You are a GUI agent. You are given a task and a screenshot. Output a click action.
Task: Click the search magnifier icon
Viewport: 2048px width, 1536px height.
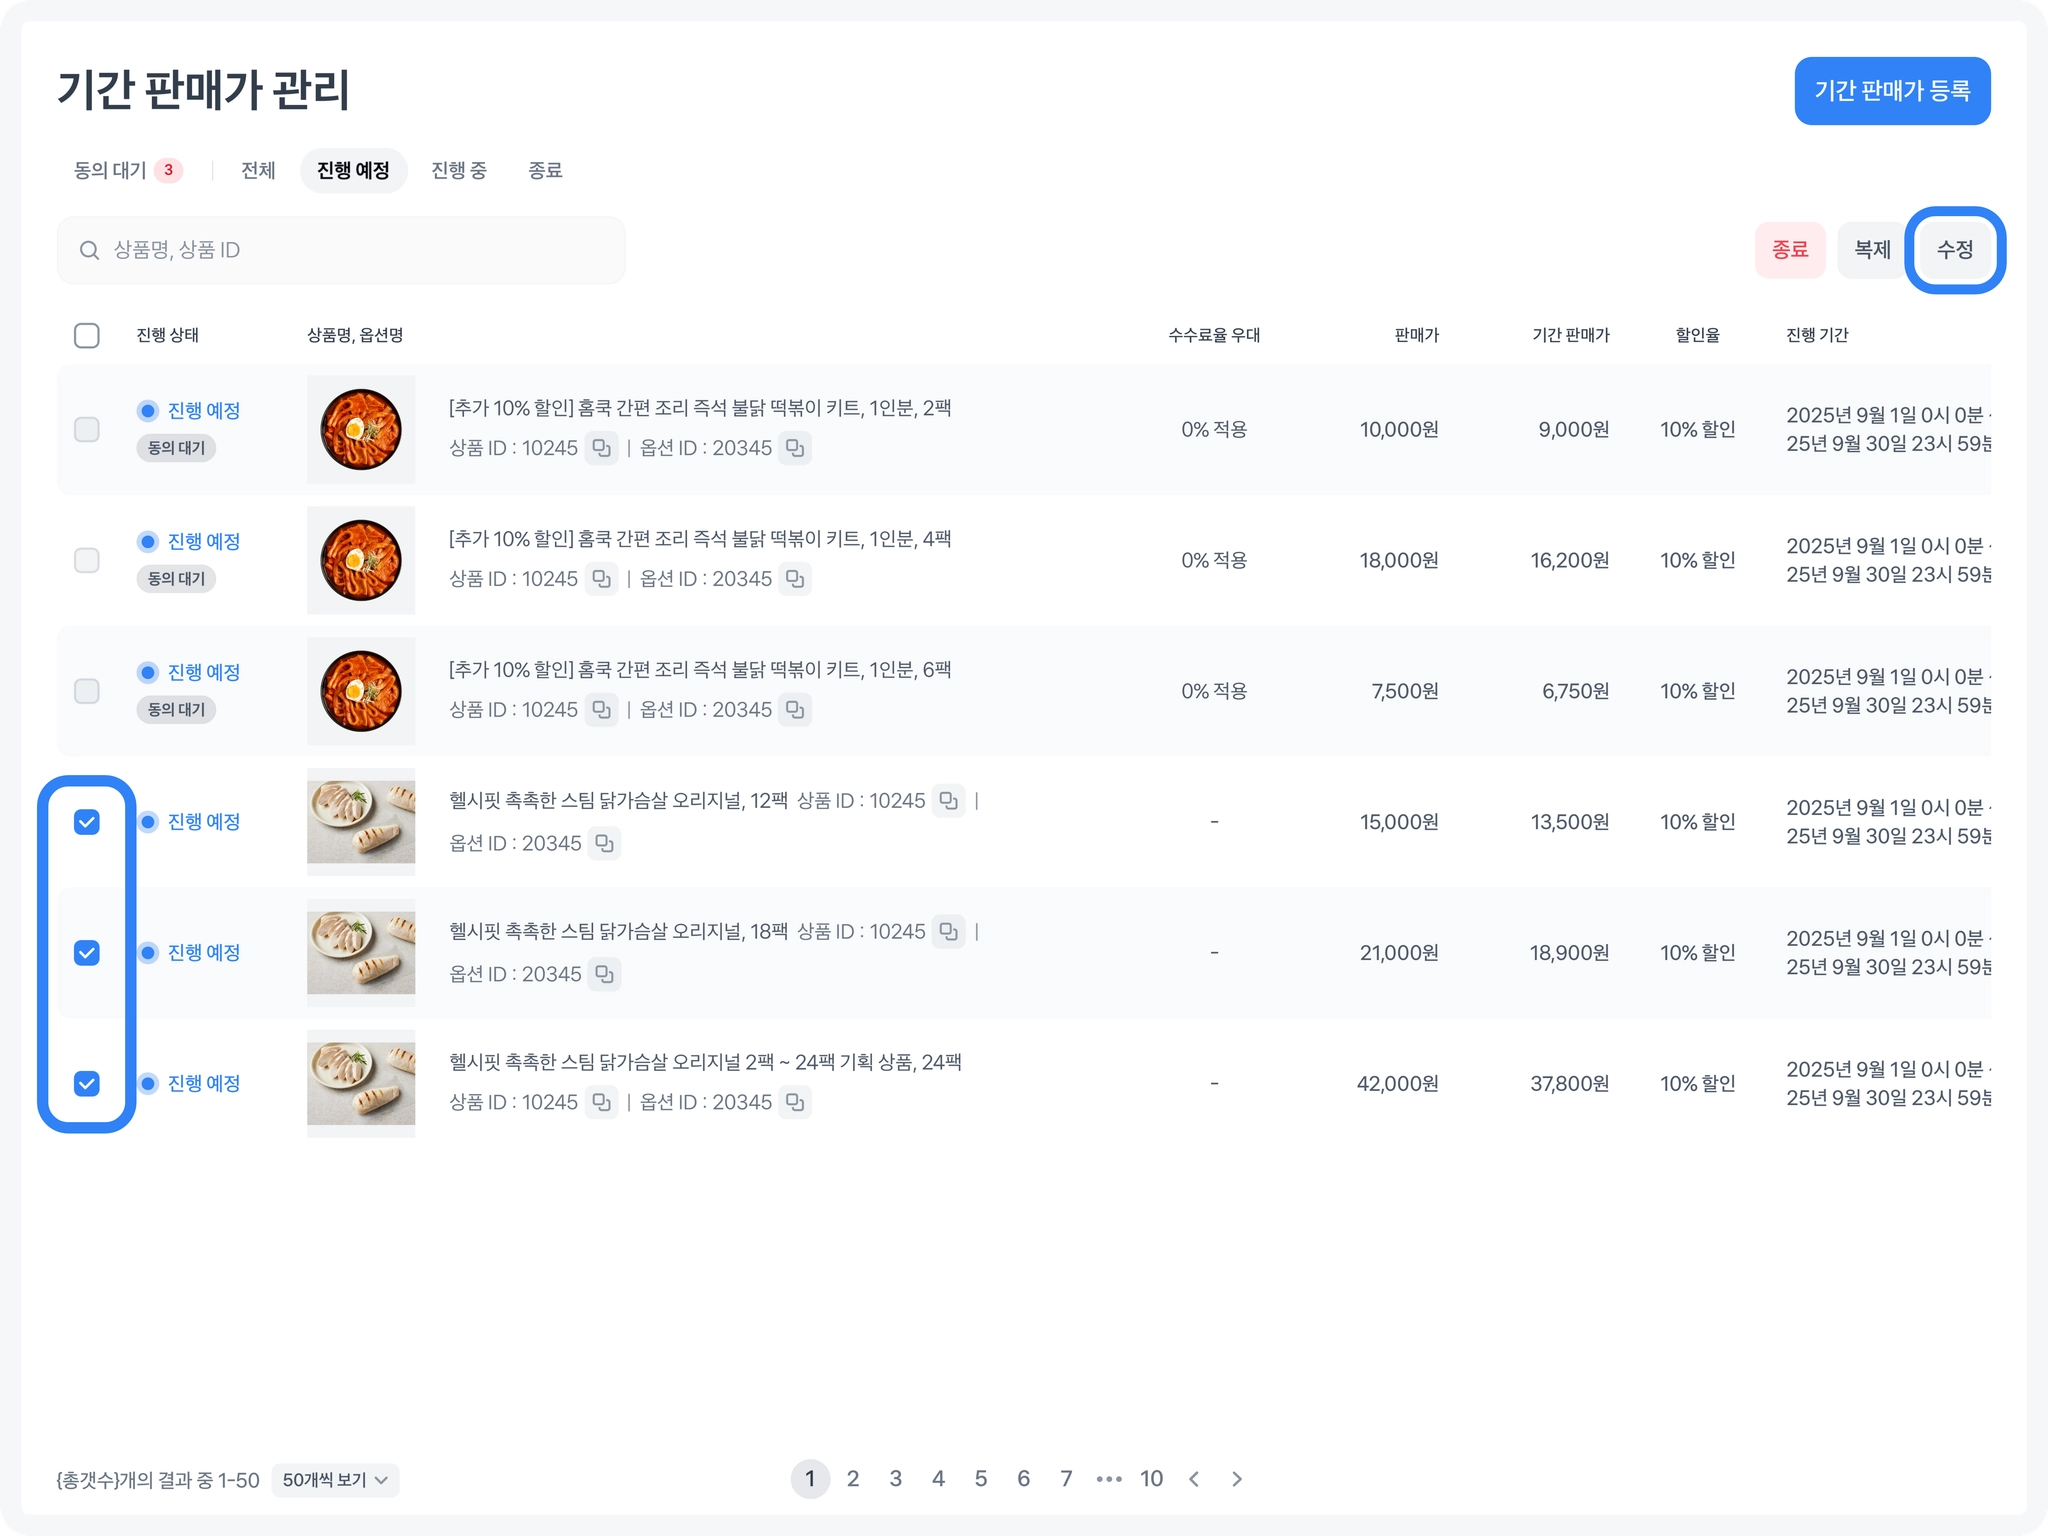point(89,250)
